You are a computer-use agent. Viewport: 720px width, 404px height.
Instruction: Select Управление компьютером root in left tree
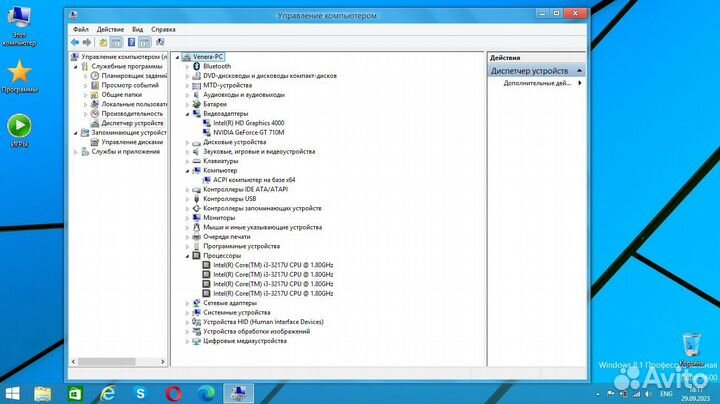[124, 57]
